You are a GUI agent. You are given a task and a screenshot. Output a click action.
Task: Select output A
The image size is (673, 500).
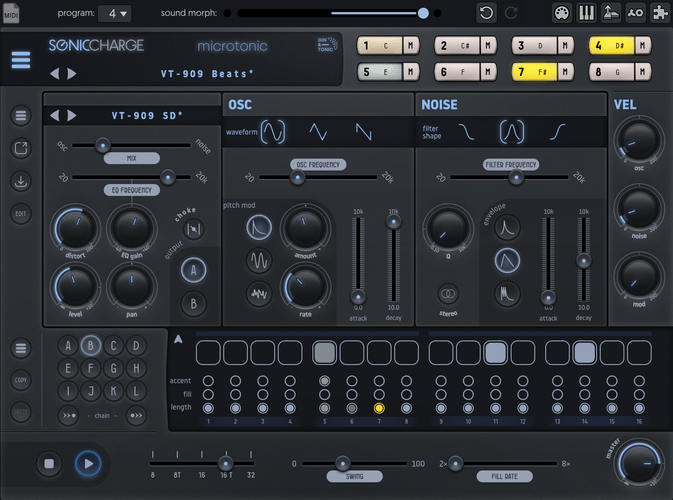[194, 270]
